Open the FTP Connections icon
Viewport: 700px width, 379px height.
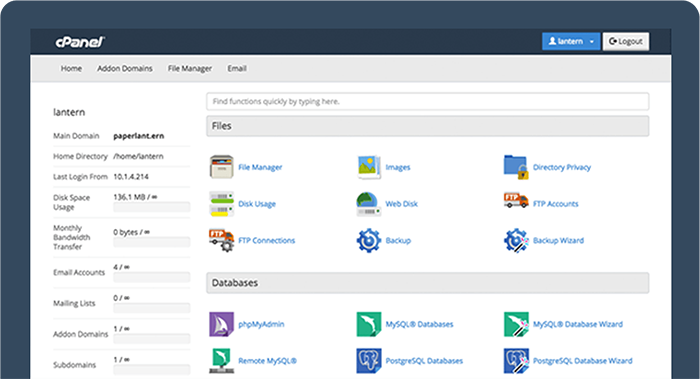(x=221, y=240)
